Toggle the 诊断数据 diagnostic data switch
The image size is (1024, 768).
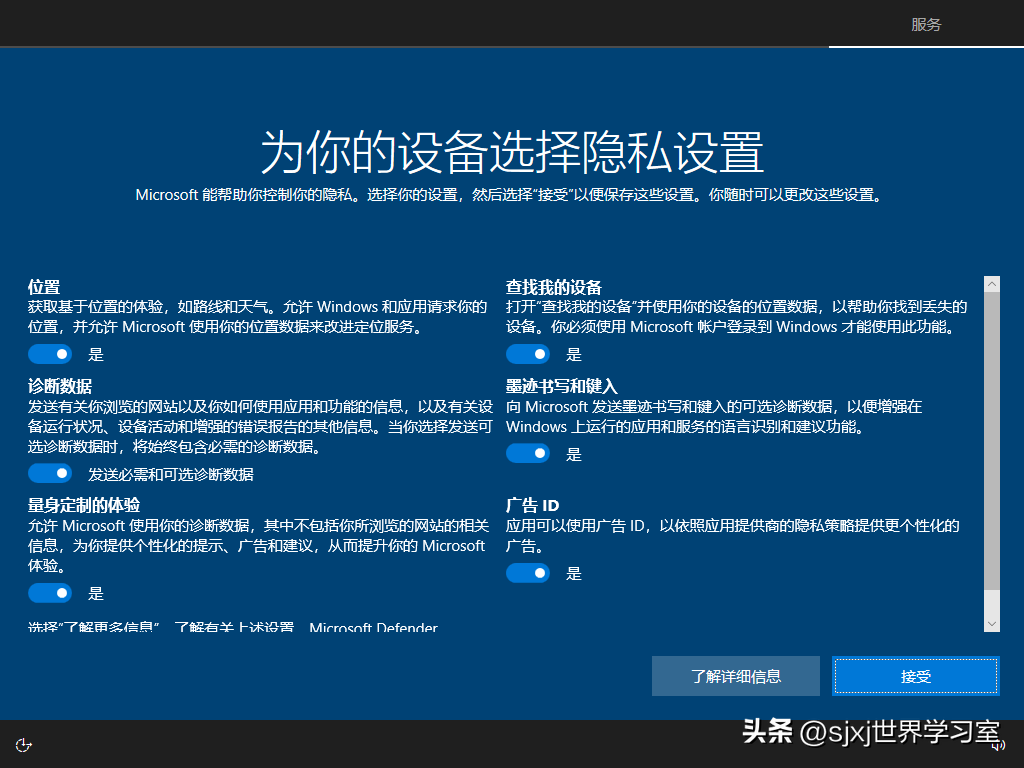coord(50,473)
